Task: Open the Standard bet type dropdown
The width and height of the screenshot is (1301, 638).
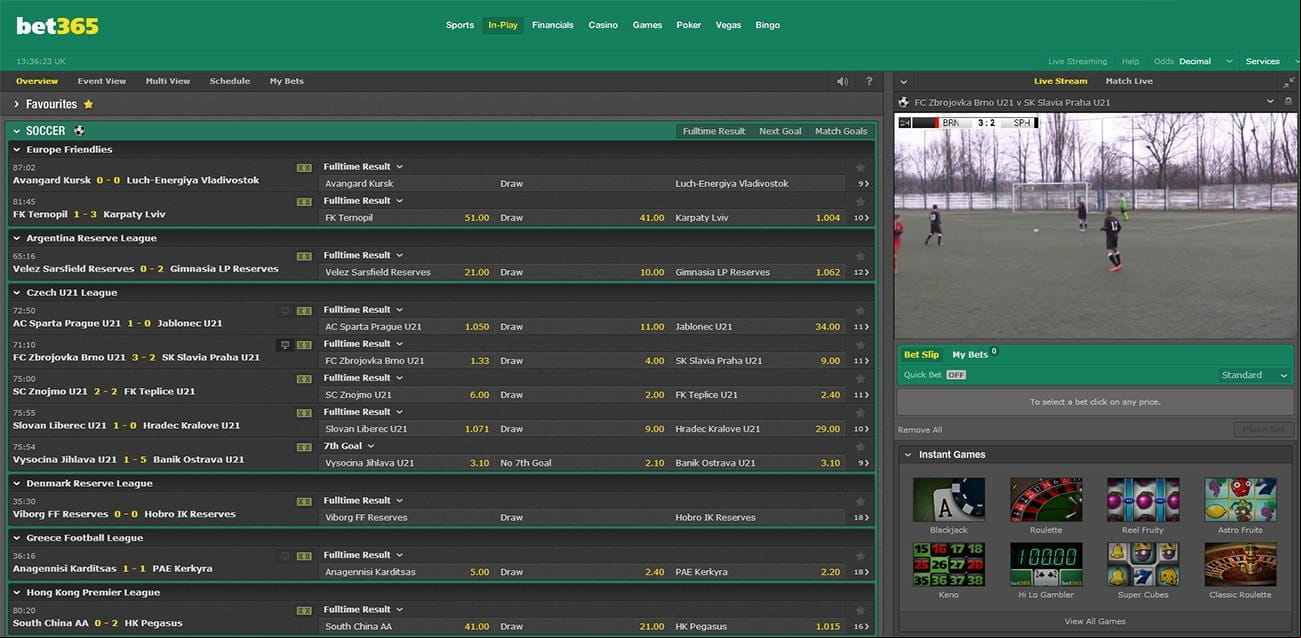Action: point(1254,375)
